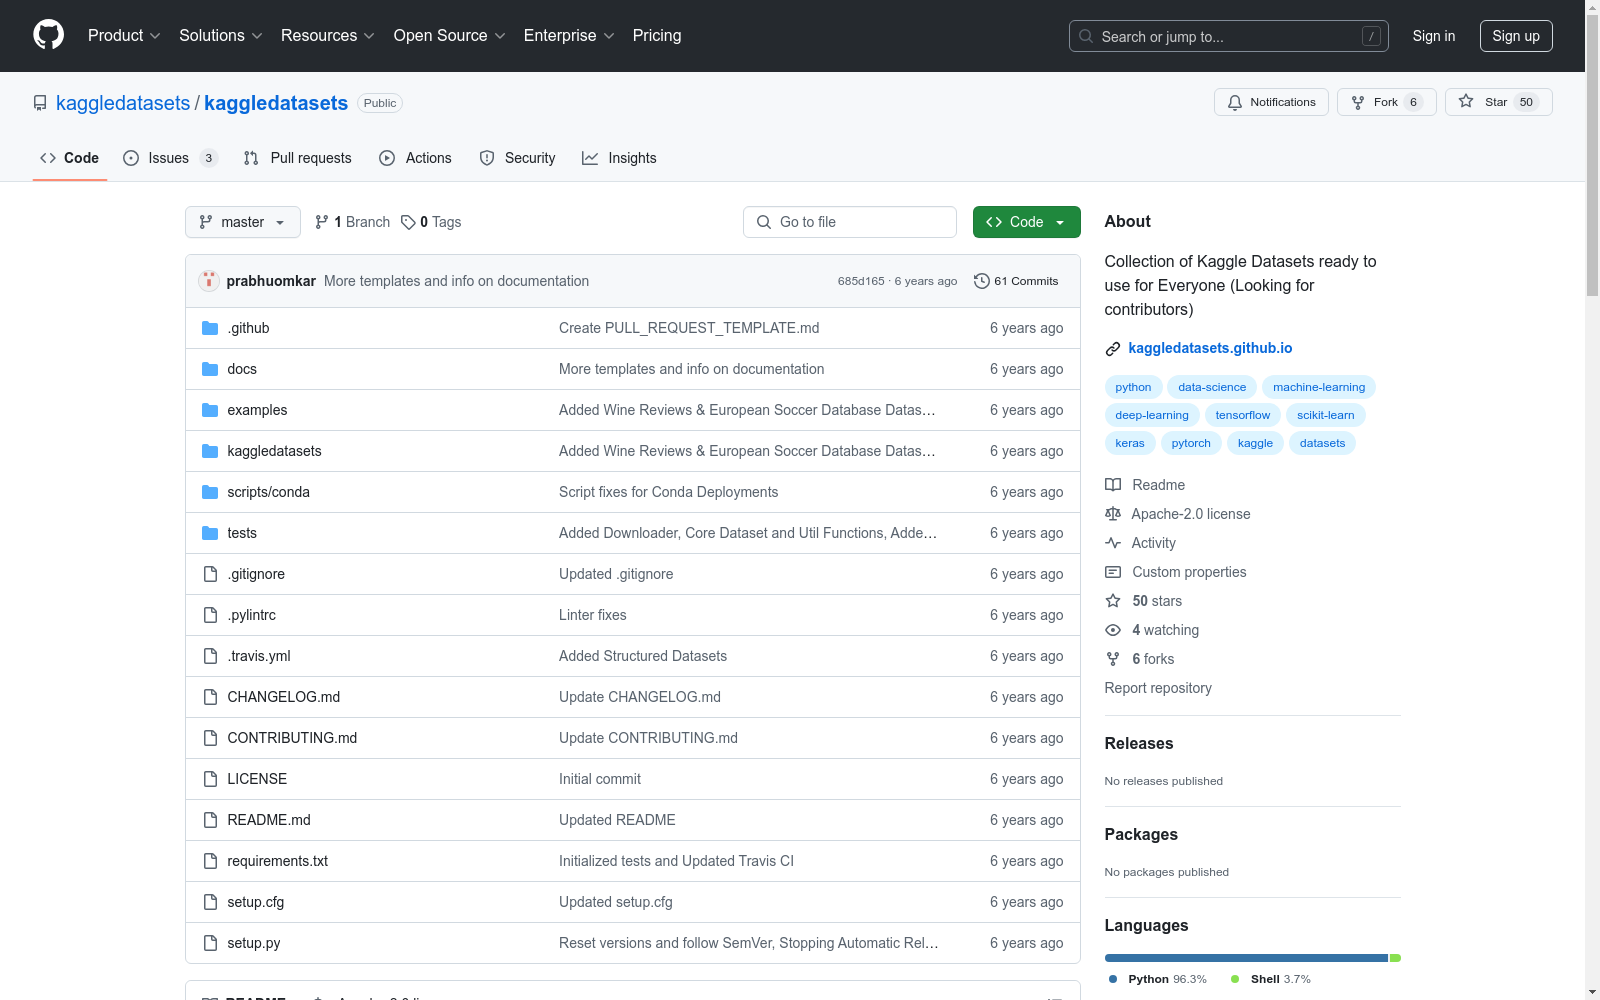The image size is (1600, 1000).
Task: Click the README book icon in About
Action: [x=1113, y=485]
